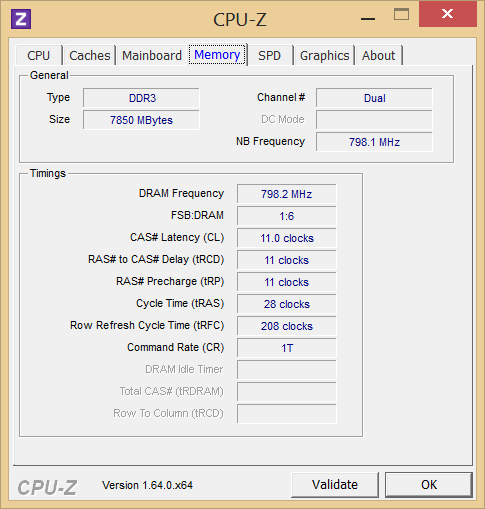Click the General group heading
The height and width of the screenshot is (509, 485).
[49, 75]
